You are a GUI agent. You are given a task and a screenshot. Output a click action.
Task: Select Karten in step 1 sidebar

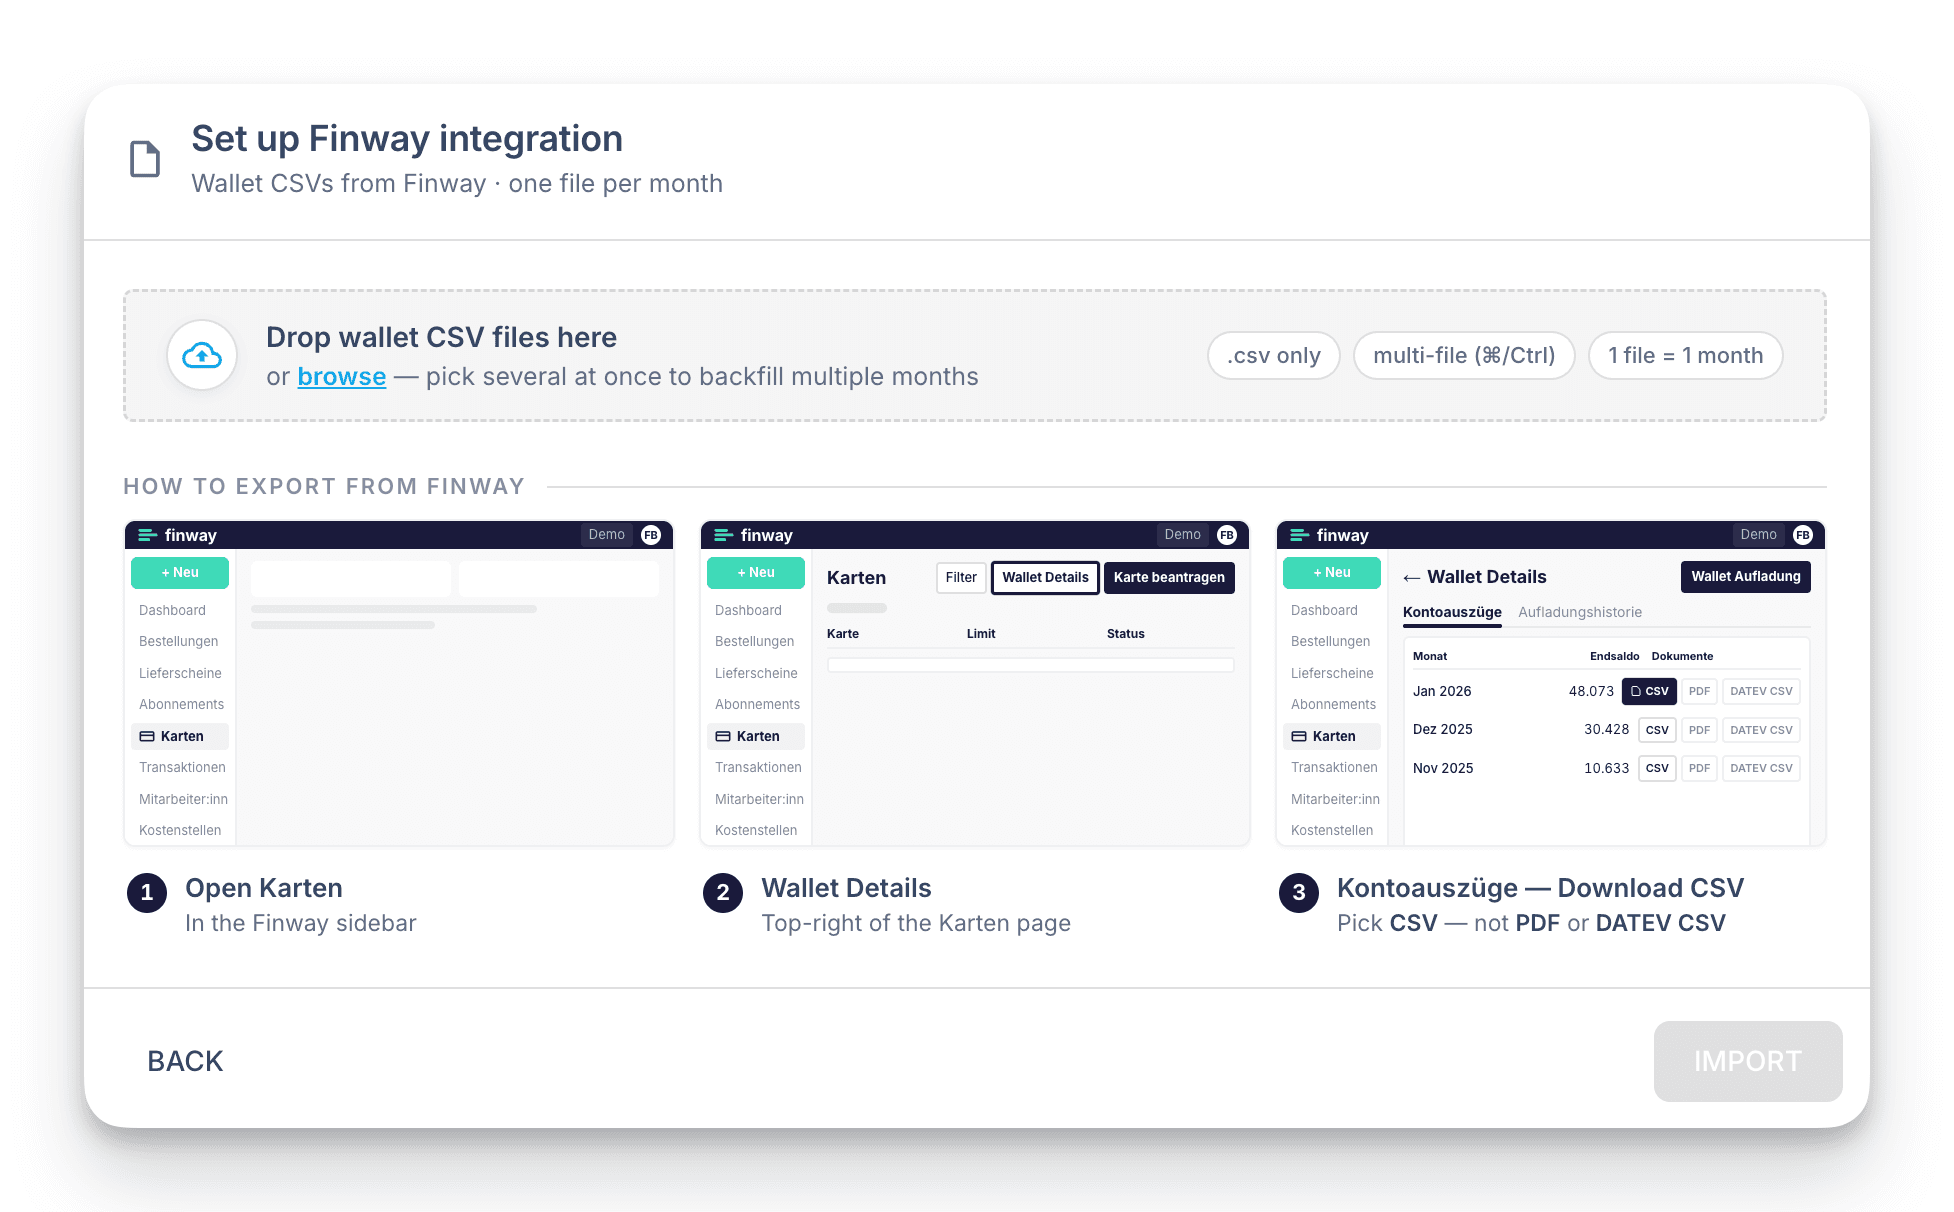[180, 736]
